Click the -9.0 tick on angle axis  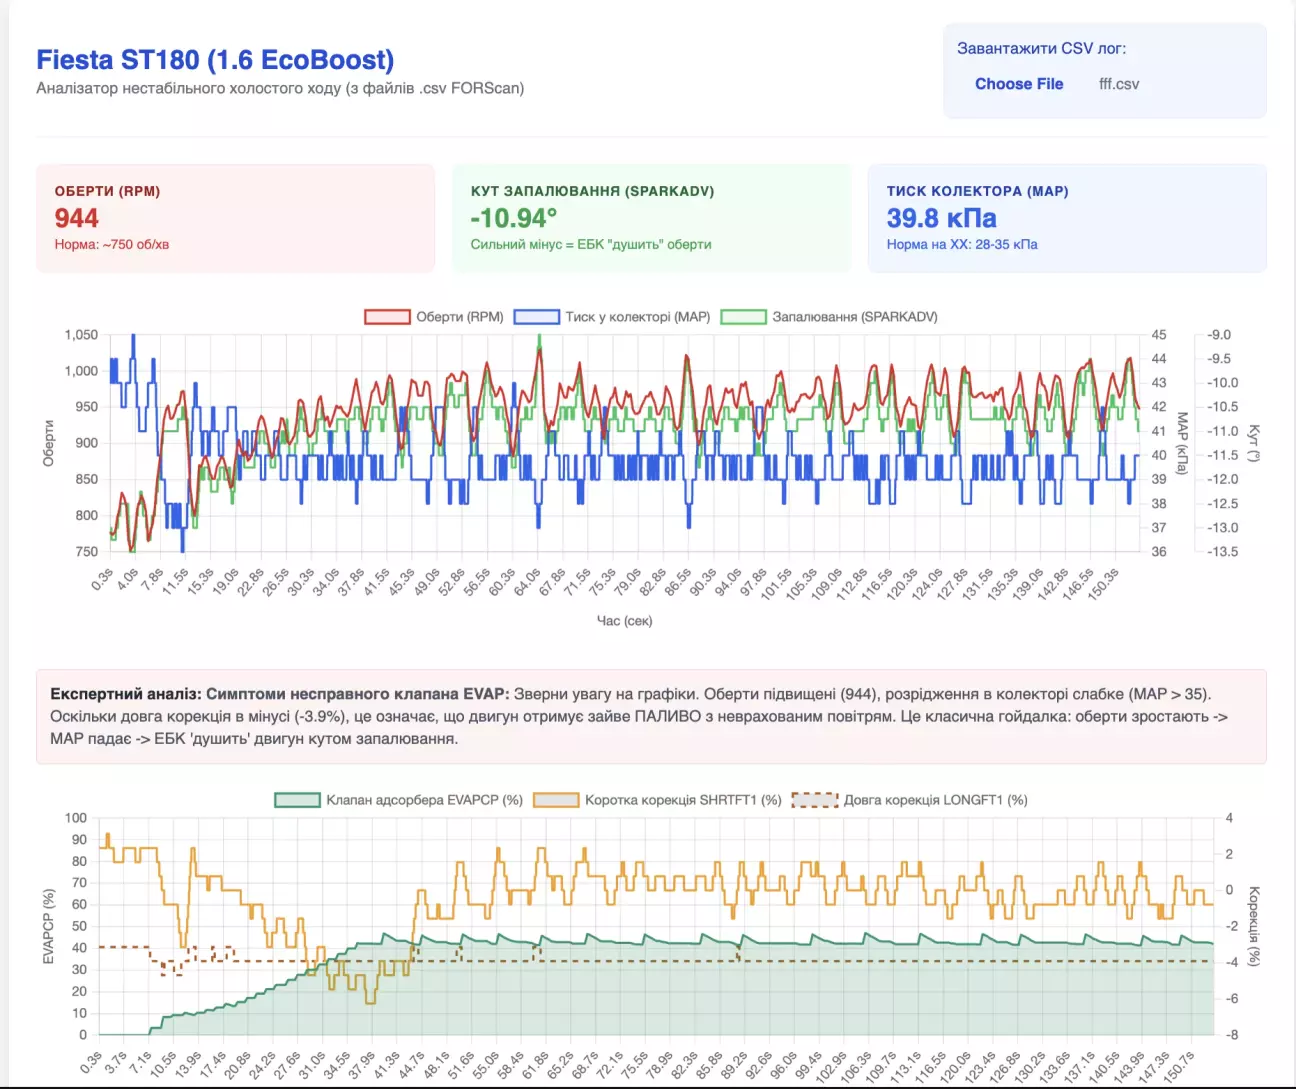tap(1219, 335)
